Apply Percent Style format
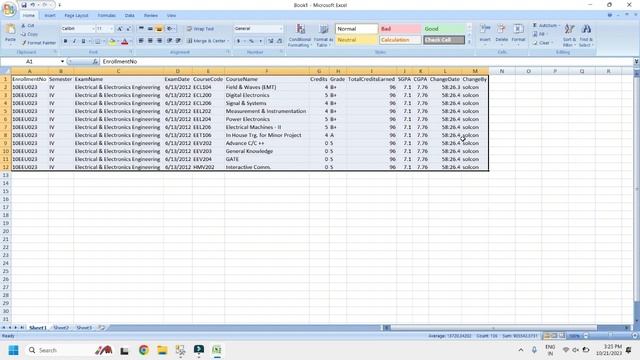 tap(251, 41)
